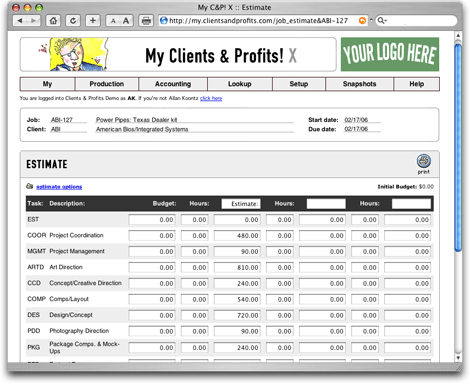The image size is (470, 384).
Task: Select COOR estimate field showing 480.00
Action: pos(237,236)
